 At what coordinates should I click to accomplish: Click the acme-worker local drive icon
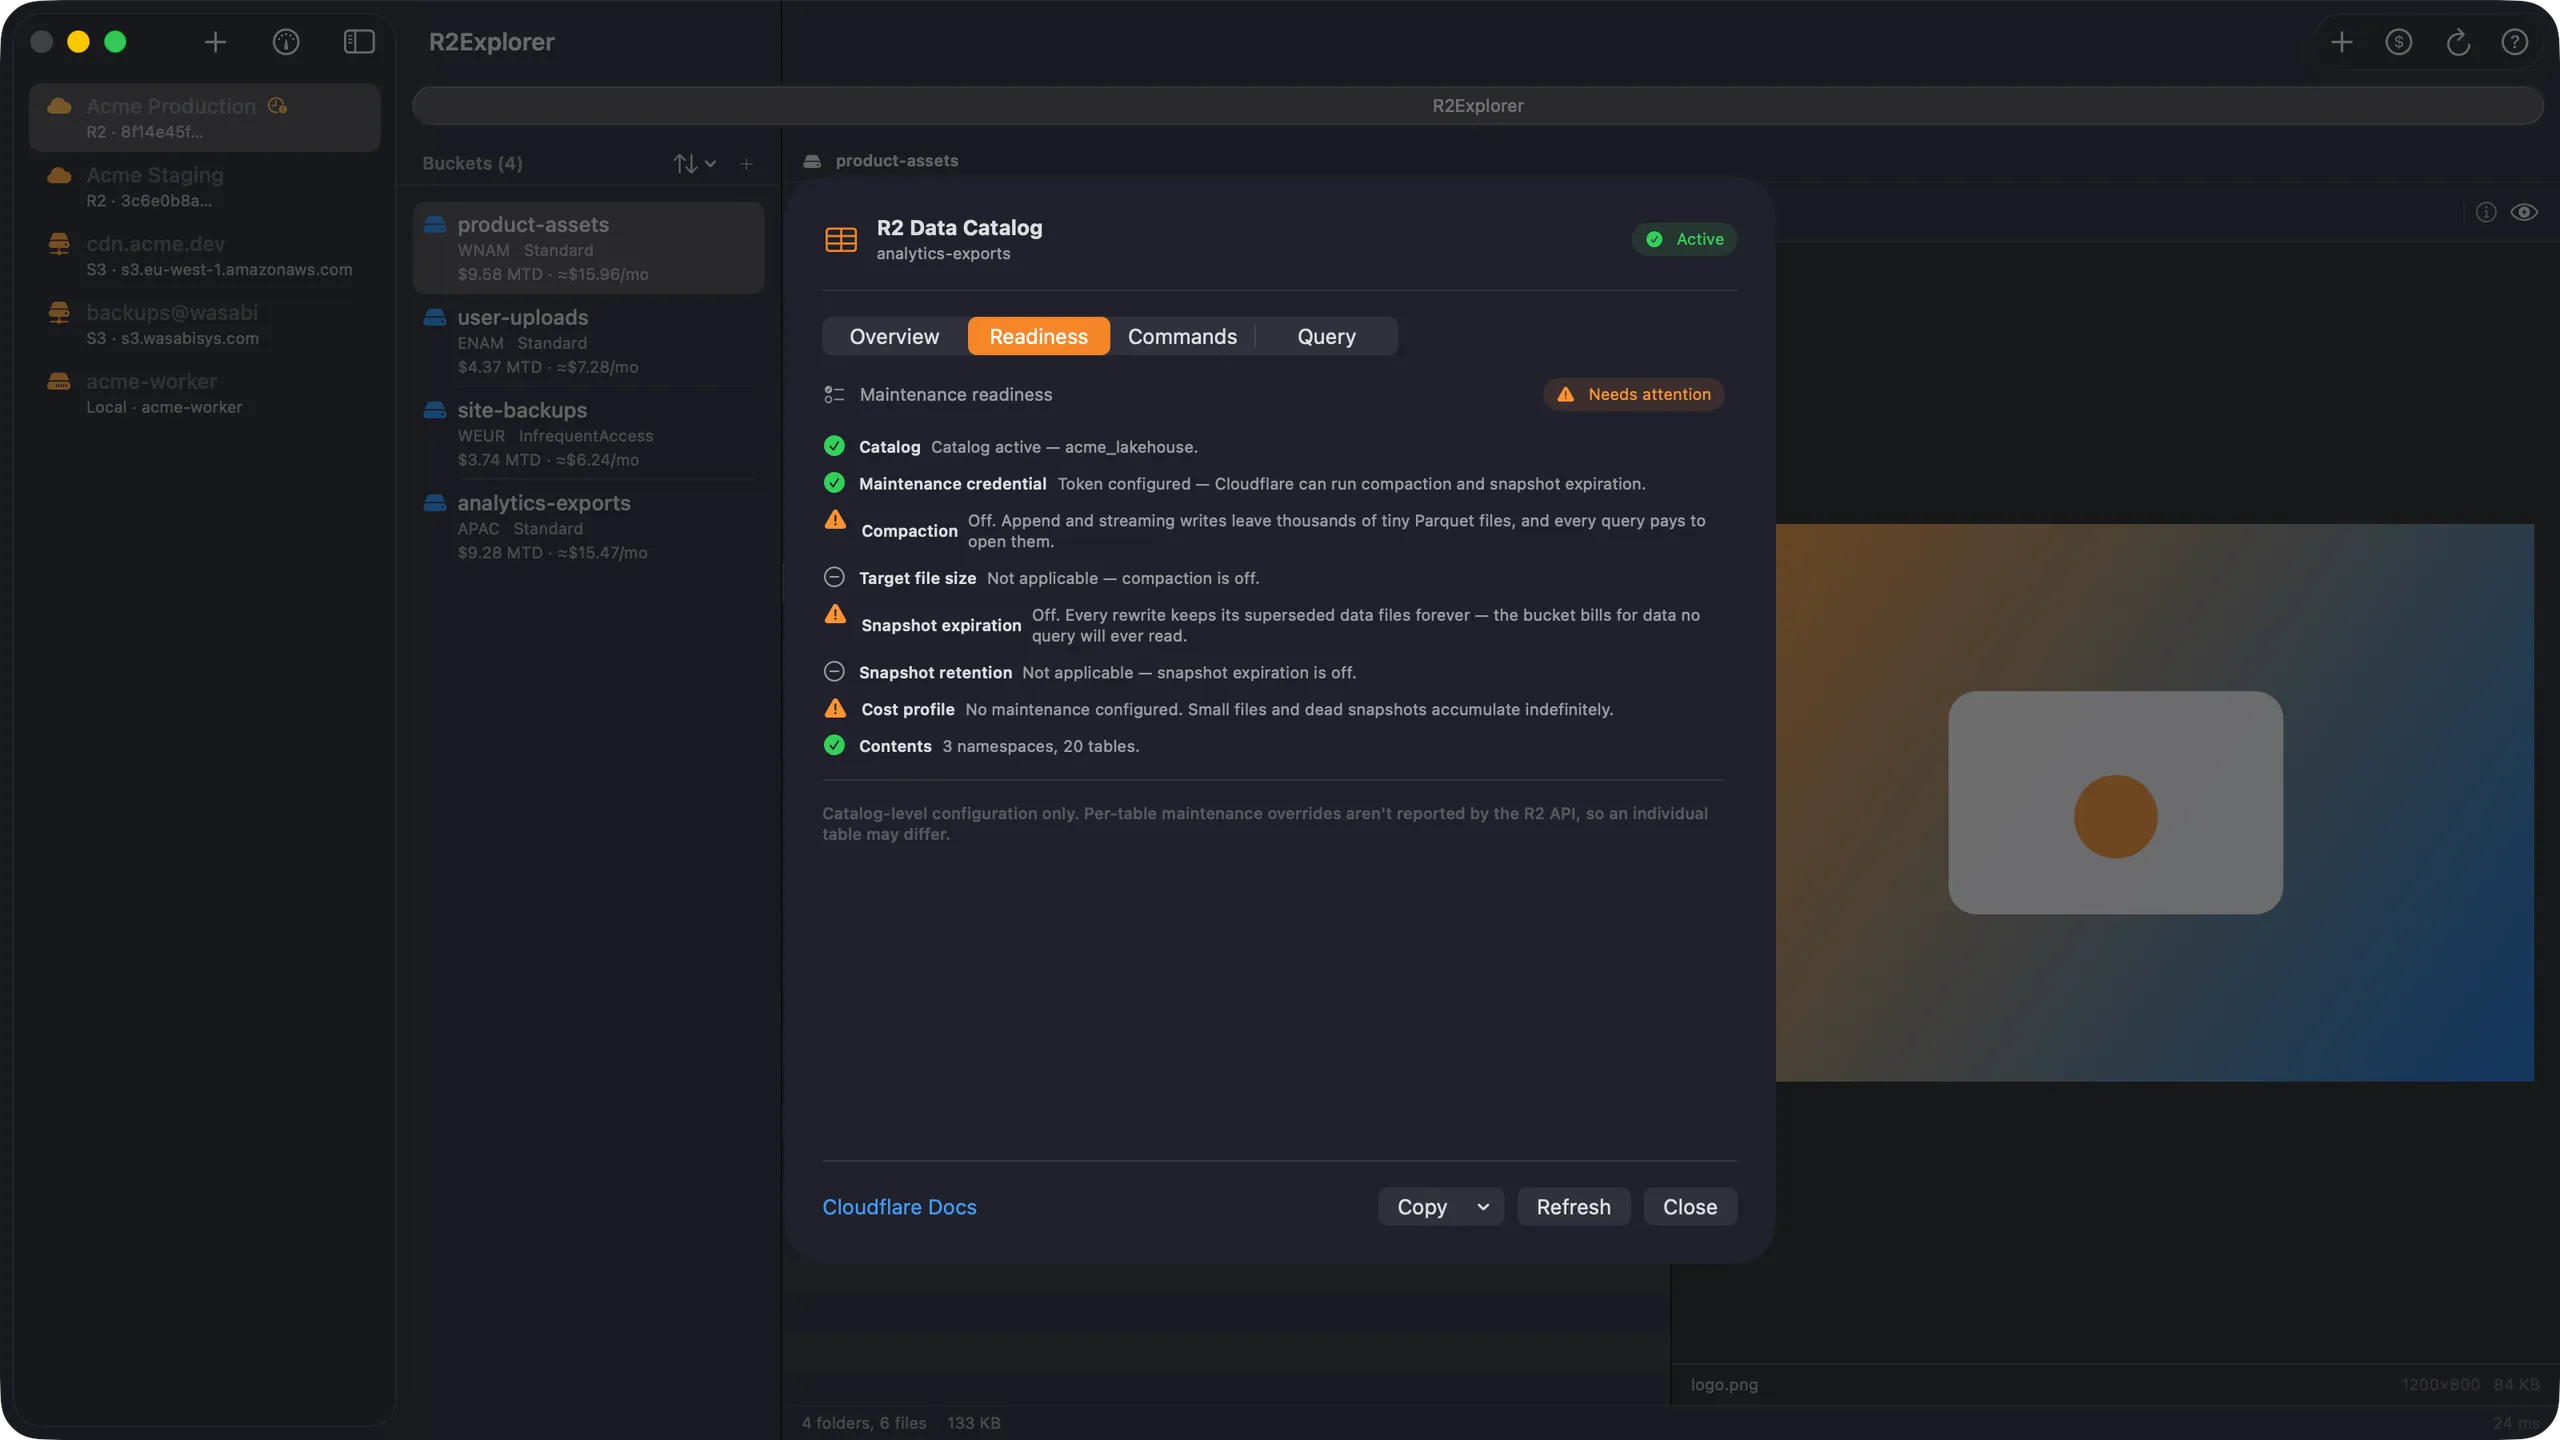click(x=59, y=381)
